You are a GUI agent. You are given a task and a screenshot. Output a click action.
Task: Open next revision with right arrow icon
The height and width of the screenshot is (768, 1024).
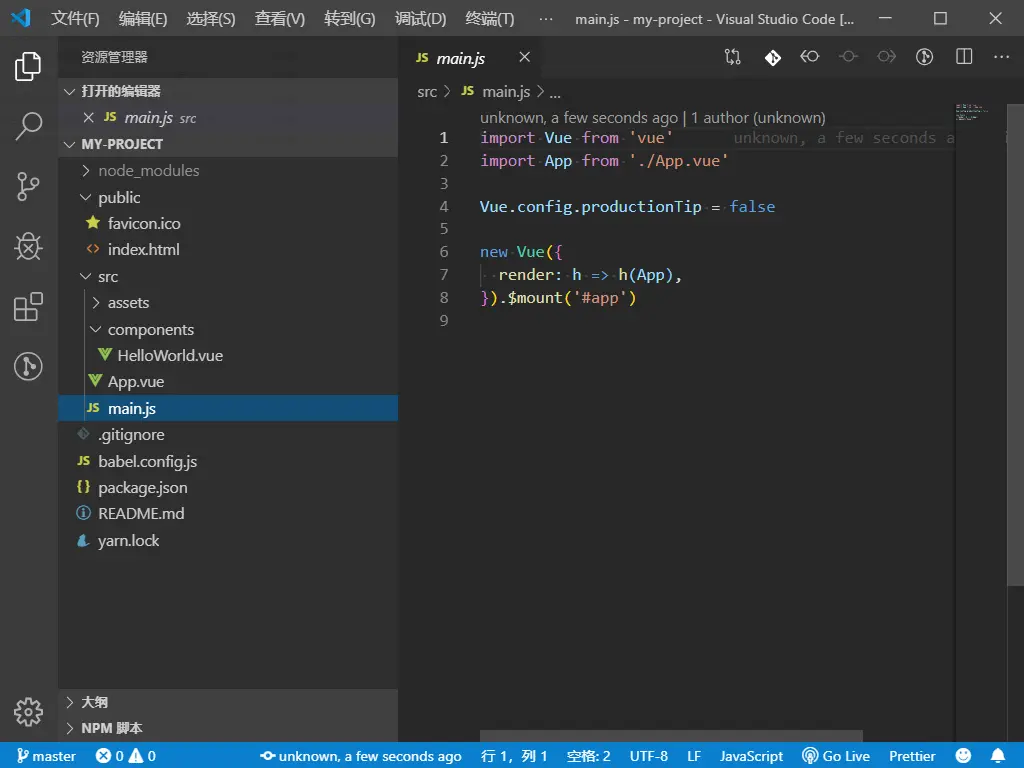886,57
